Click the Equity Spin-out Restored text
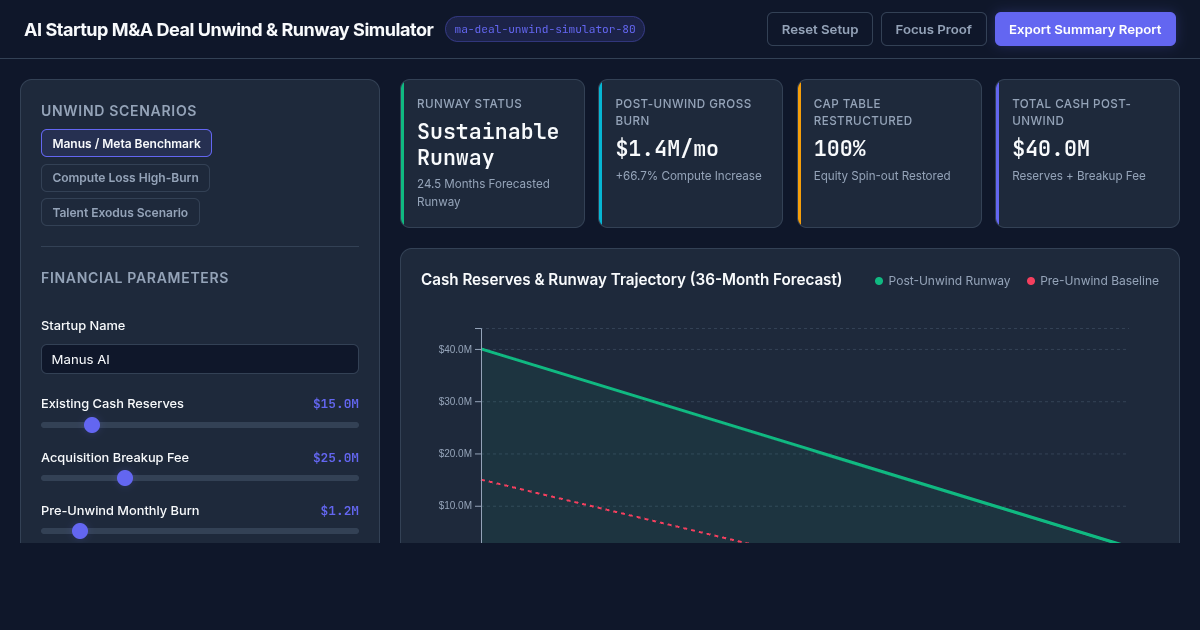This screenshot has width=1200, height=630. (x=882, y=176)
